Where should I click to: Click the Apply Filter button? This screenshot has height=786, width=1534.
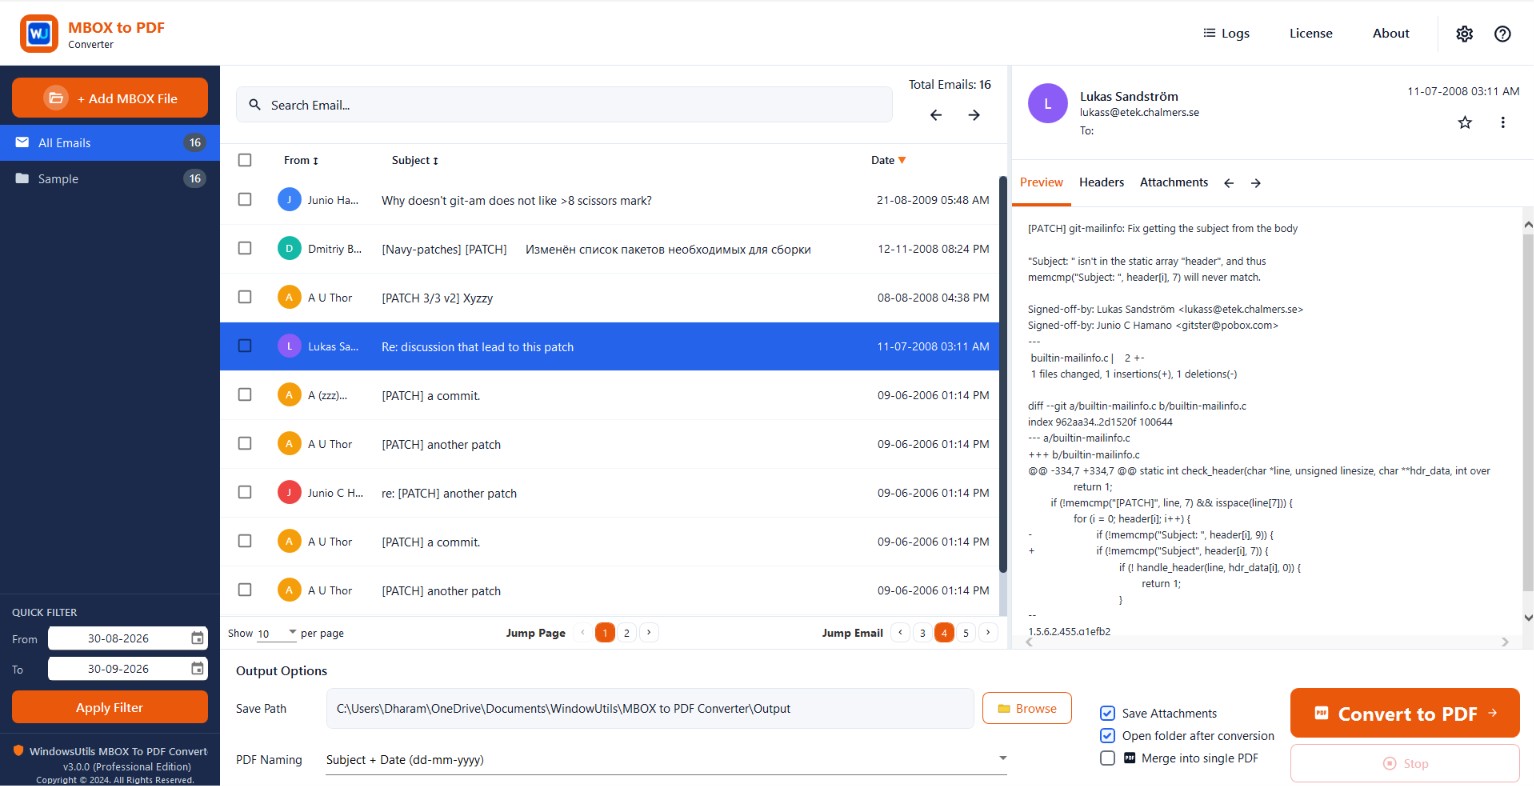click(110, 707)
